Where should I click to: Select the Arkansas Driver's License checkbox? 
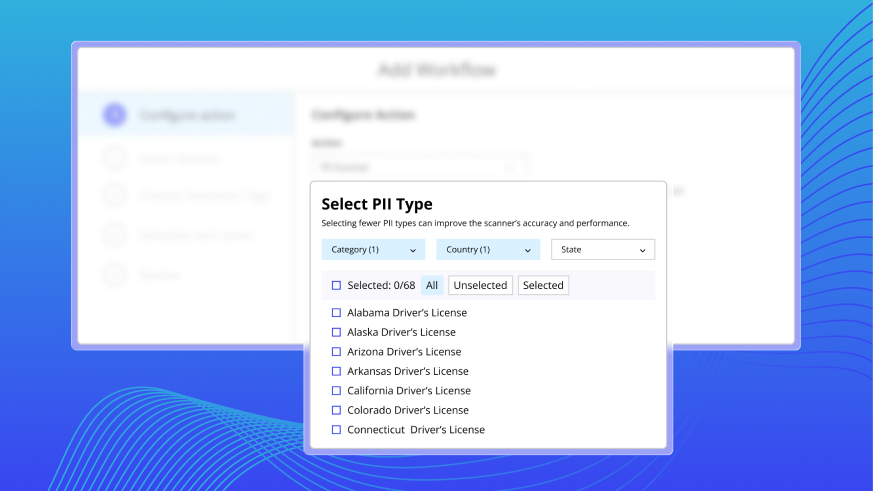point(336,371)
